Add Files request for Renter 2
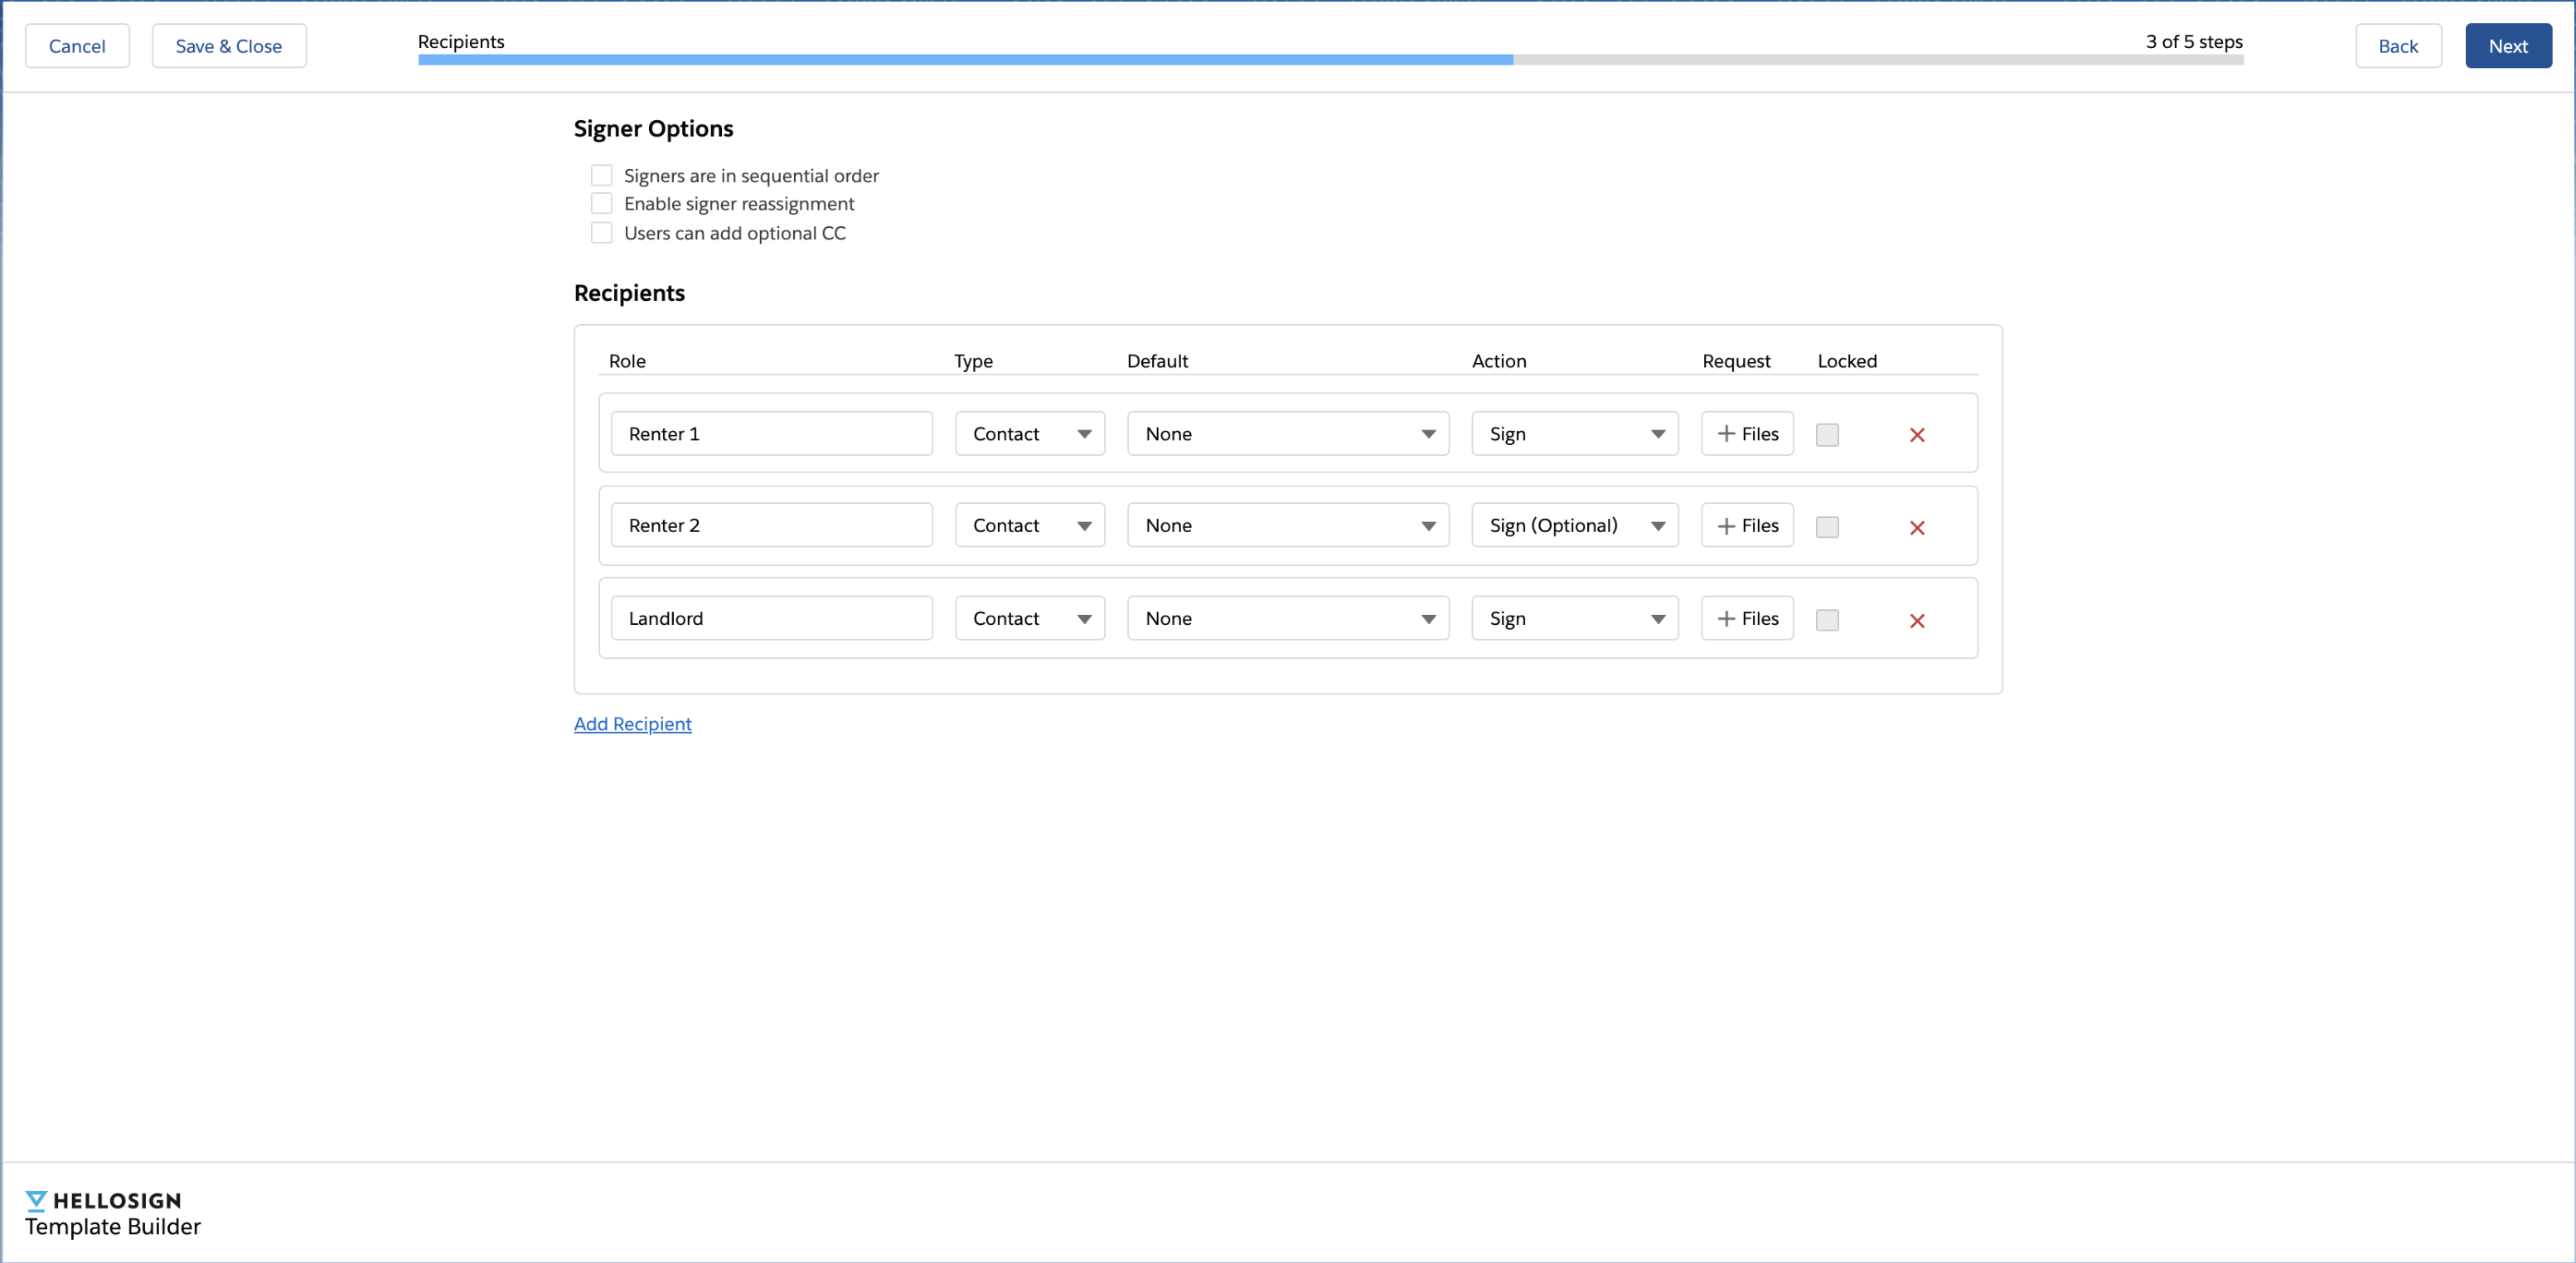 point(1747,526)
